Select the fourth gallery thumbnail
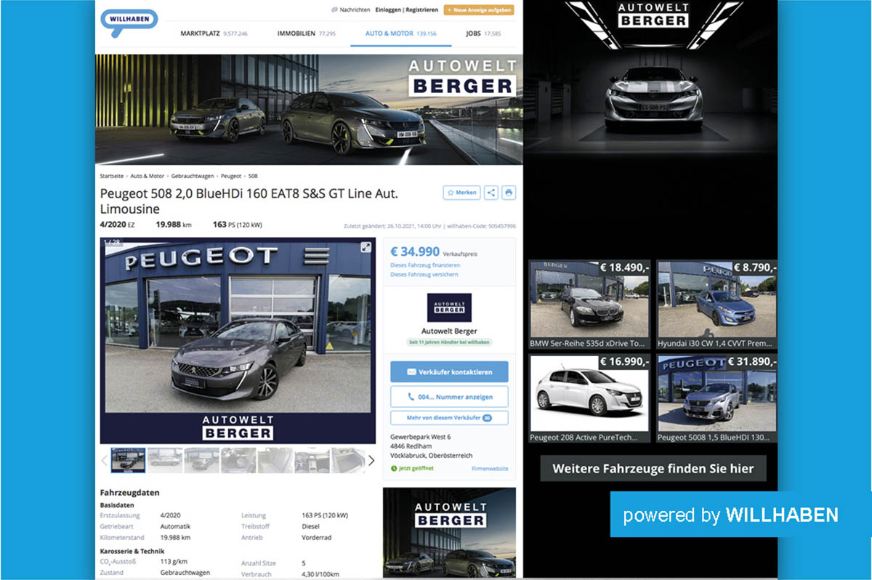Viewport: 872px width, 580px height. [239, 460]
